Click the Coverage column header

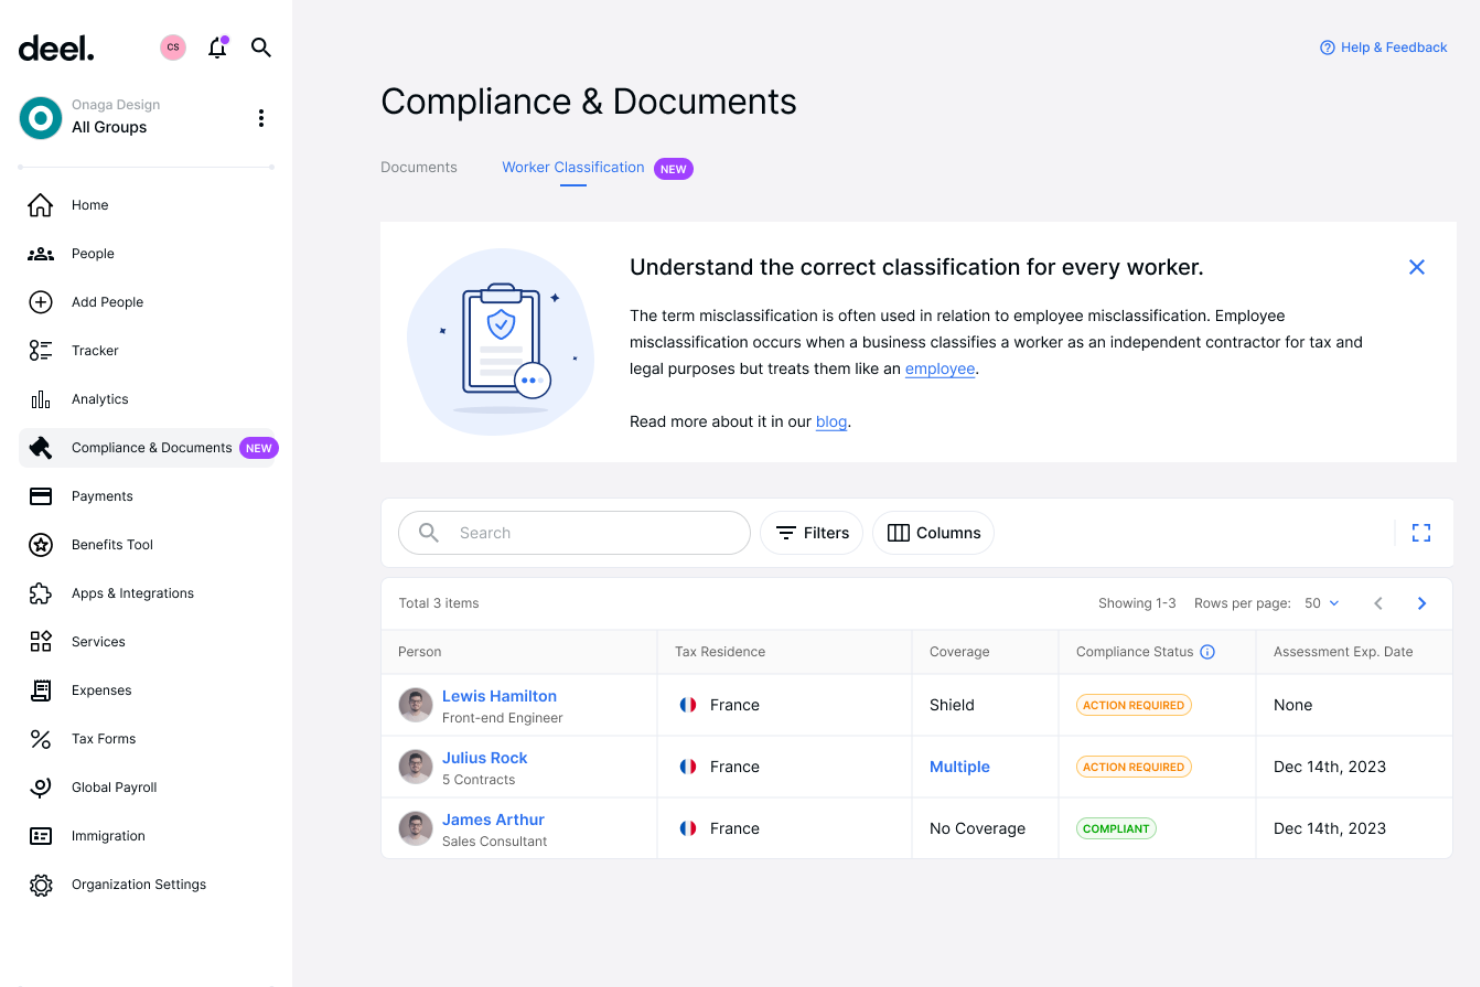click(959, 652)
